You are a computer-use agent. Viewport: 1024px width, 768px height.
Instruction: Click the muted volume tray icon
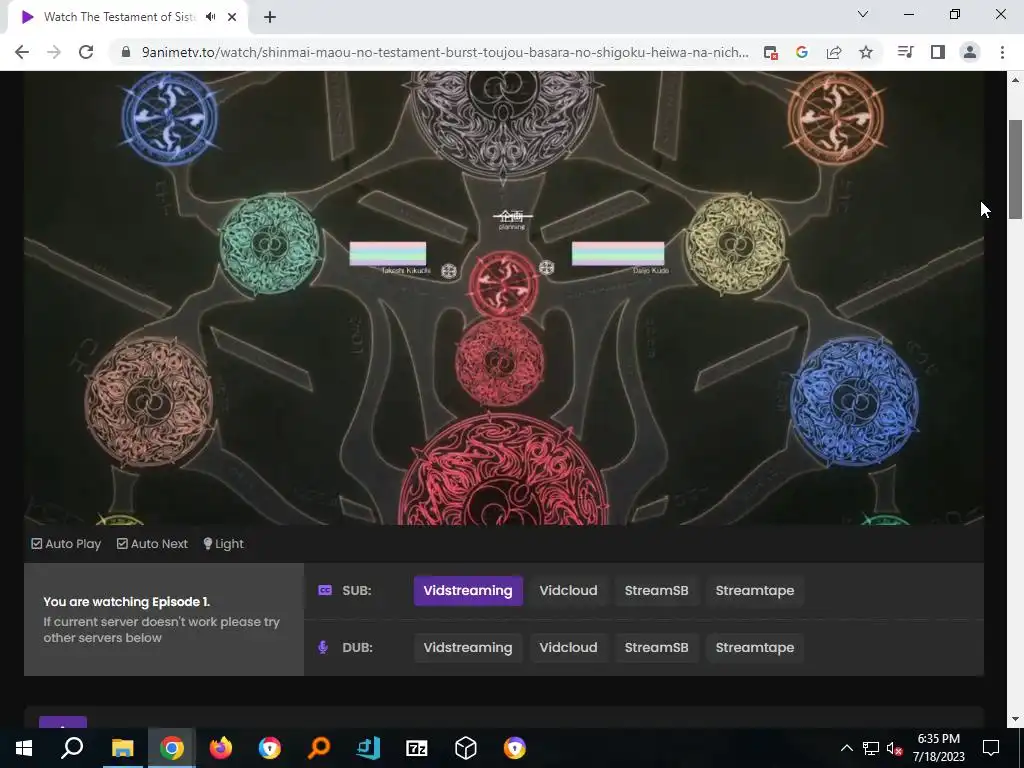point(895,748)
